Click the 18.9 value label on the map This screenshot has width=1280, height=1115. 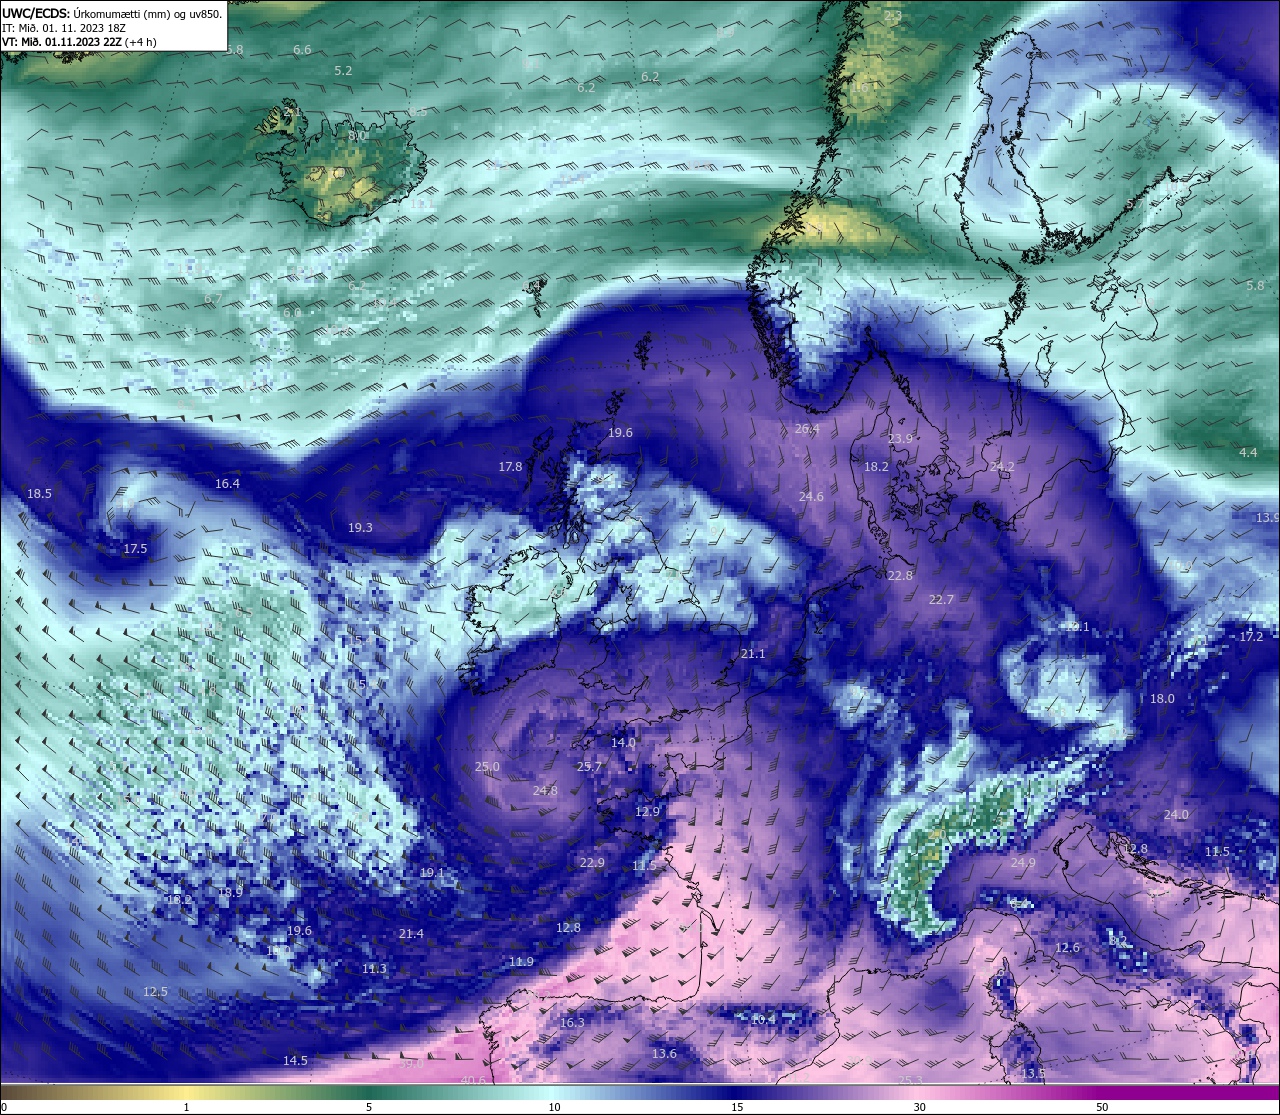[230, 893]
